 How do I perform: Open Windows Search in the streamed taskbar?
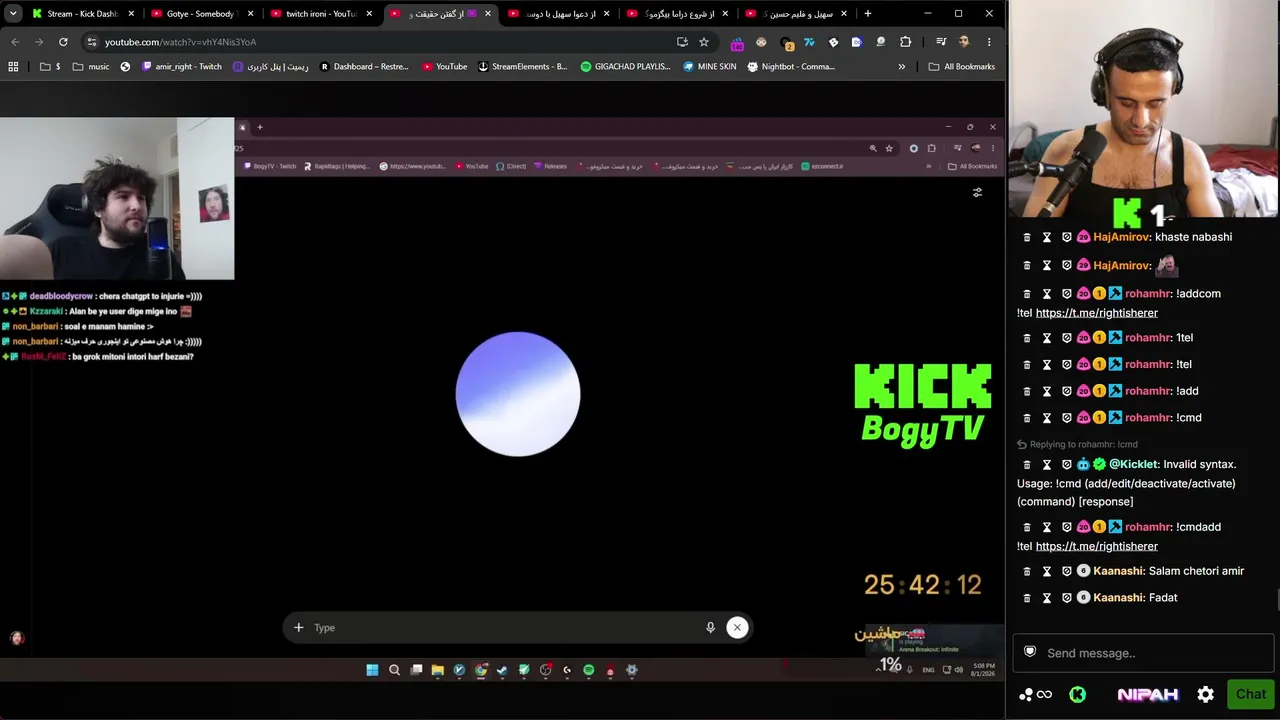394,670
